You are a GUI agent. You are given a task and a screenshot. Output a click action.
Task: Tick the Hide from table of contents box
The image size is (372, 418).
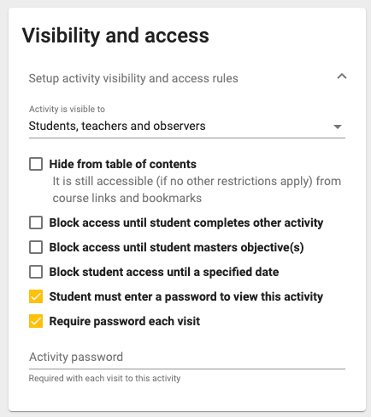pyautogui.click(x=36, y=164)
